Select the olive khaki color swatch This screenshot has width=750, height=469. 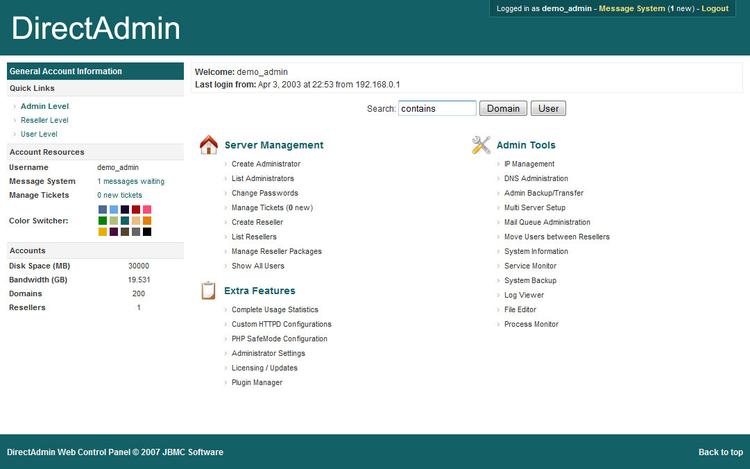coord(114,220)
